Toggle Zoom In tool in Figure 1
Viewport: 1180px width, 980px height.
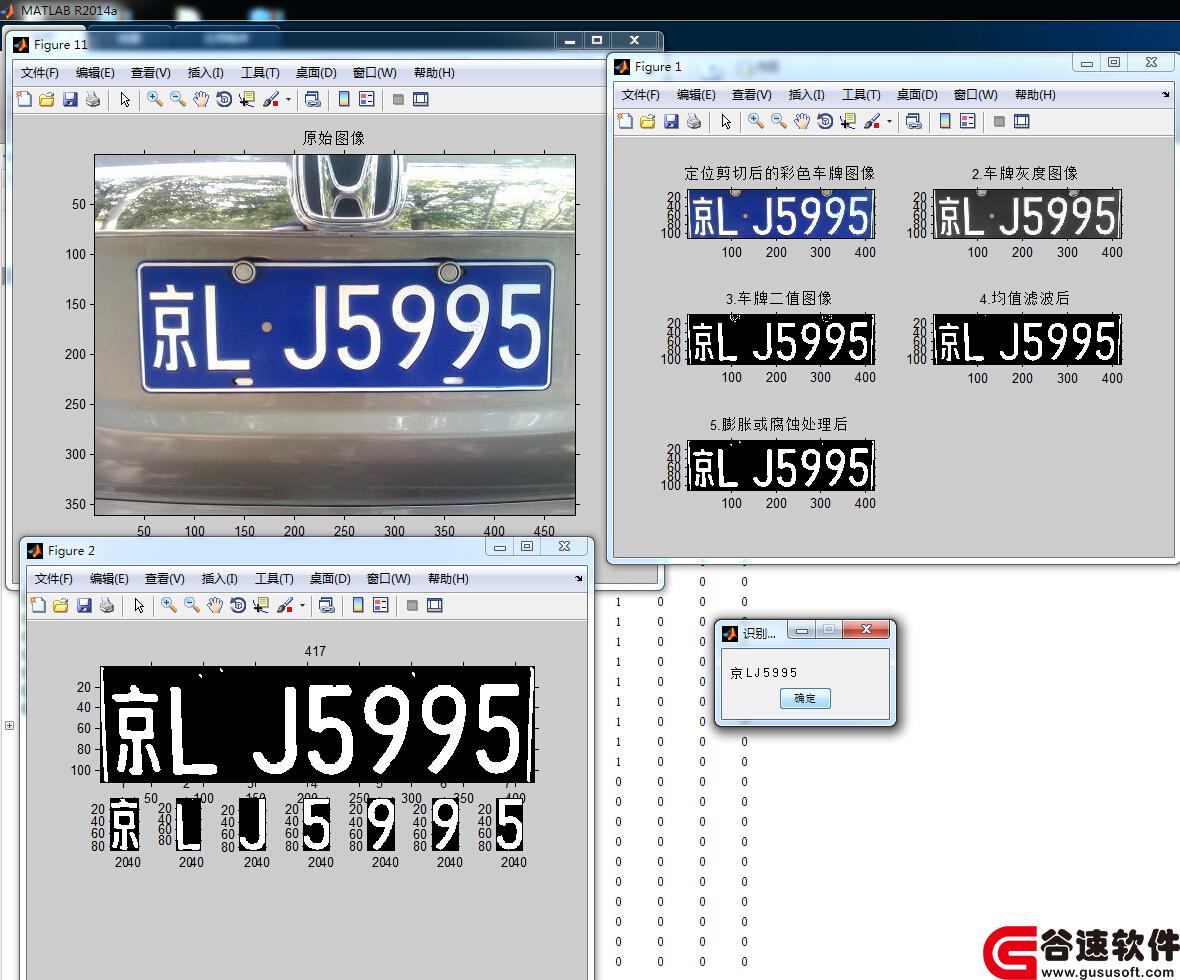tap(756, 121)
